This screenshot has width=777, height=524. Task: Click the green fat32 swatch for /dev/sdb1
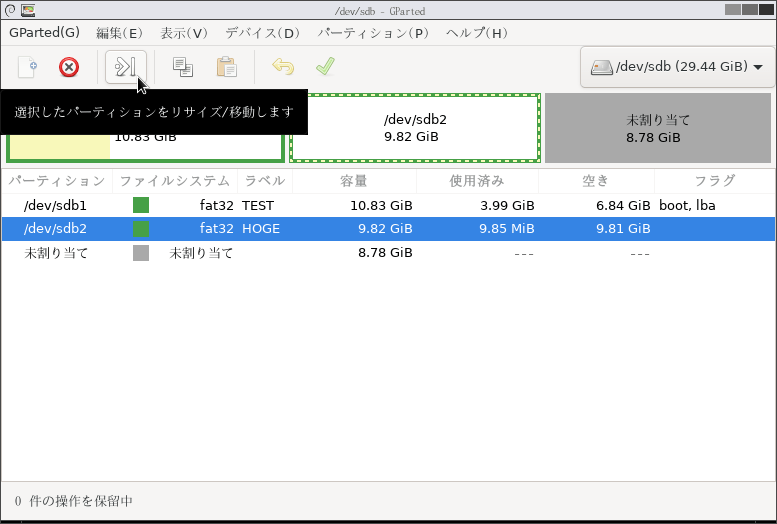141,205
